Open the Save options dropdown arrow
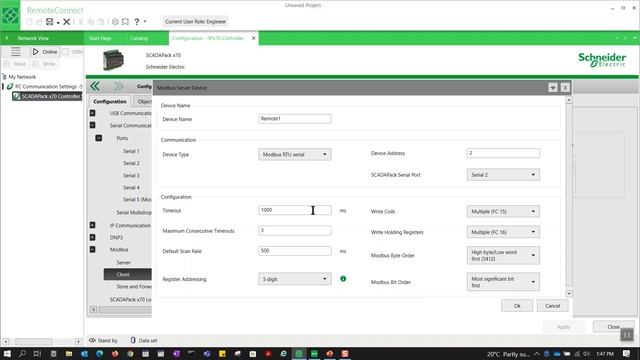 tap(58, 22)
